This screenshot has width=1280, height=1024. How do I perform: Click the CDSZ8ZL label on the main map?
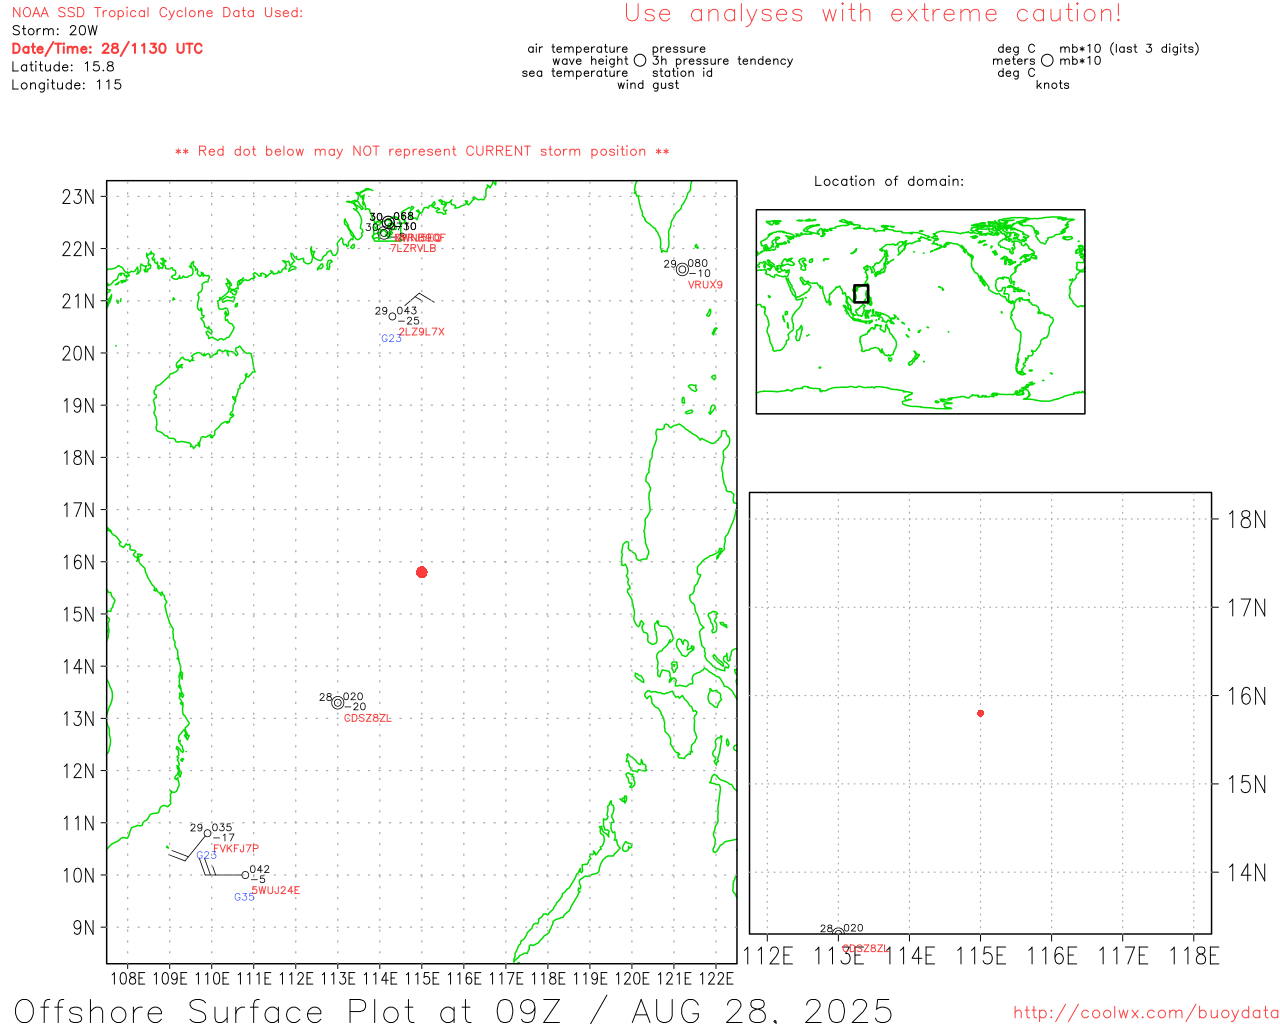pyautogui.click(x=368, y=718)
